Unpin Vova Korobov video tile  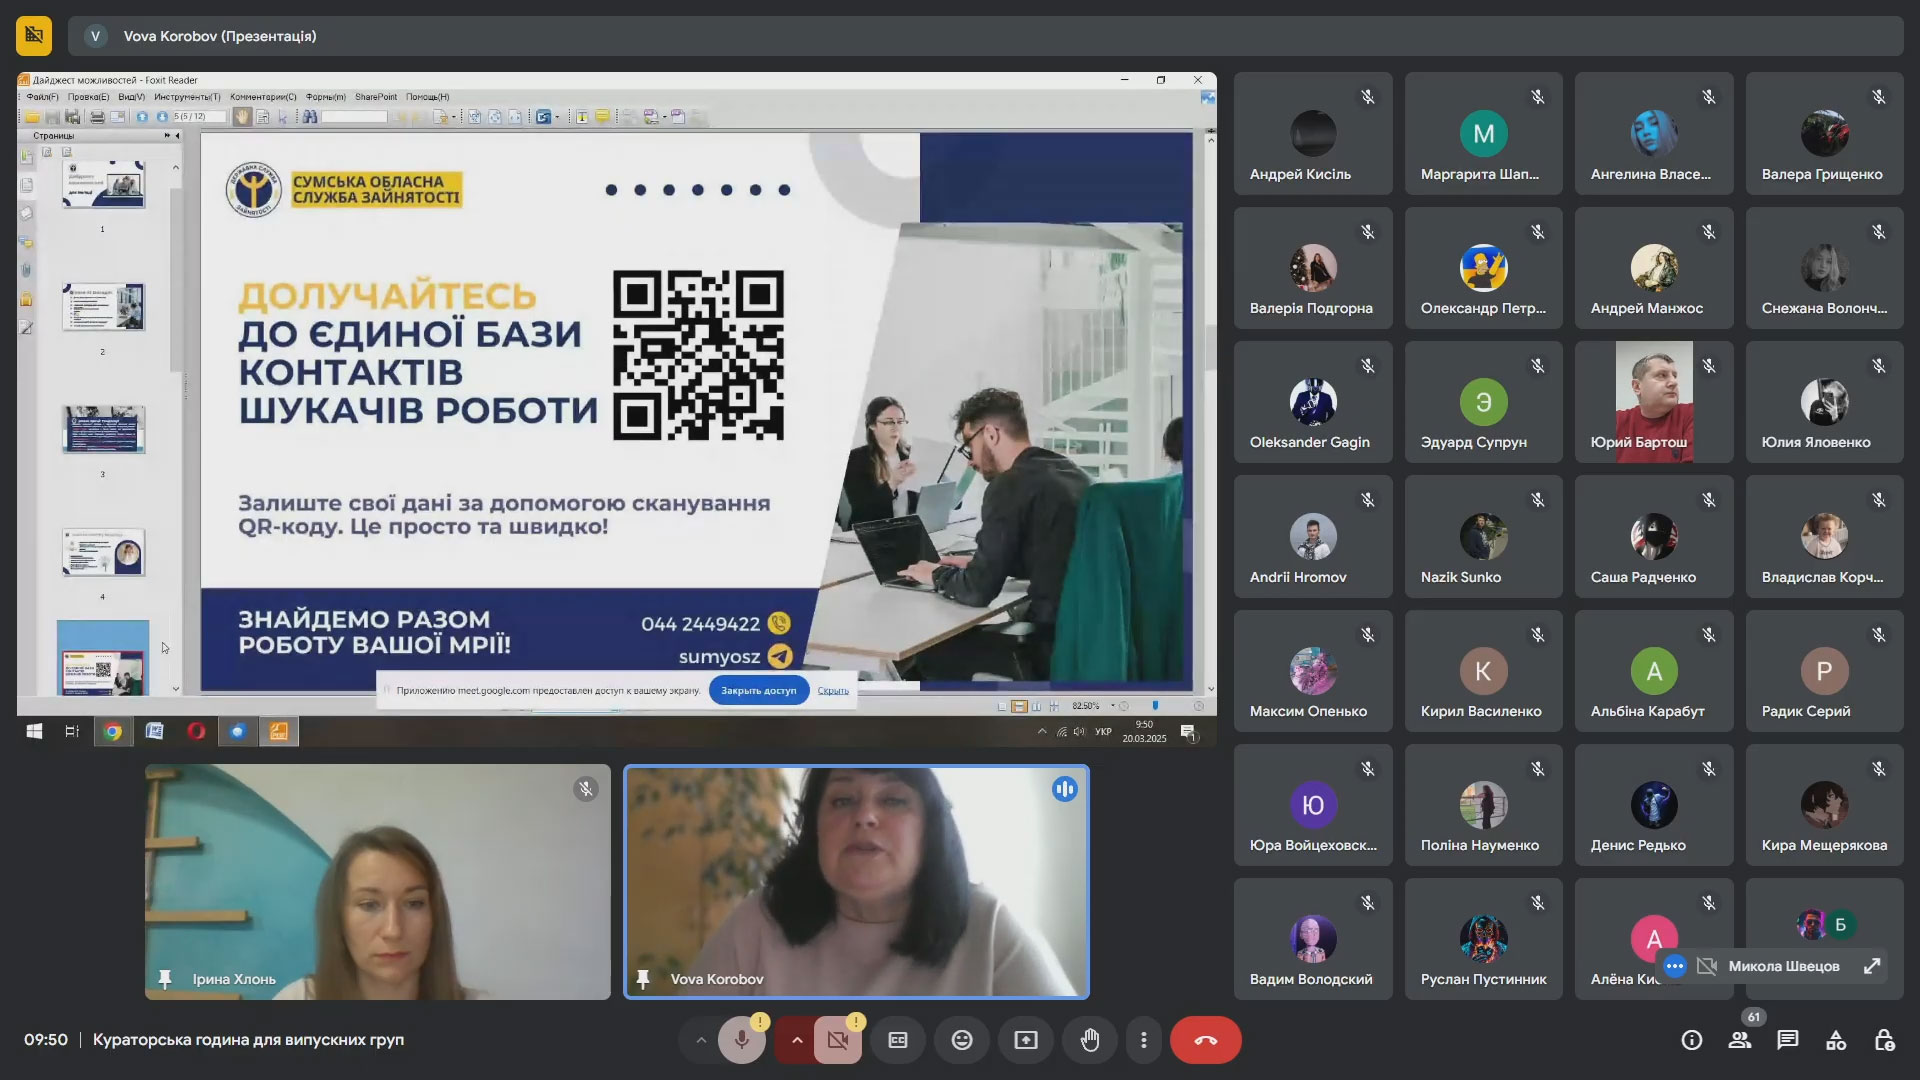(643, 979)
